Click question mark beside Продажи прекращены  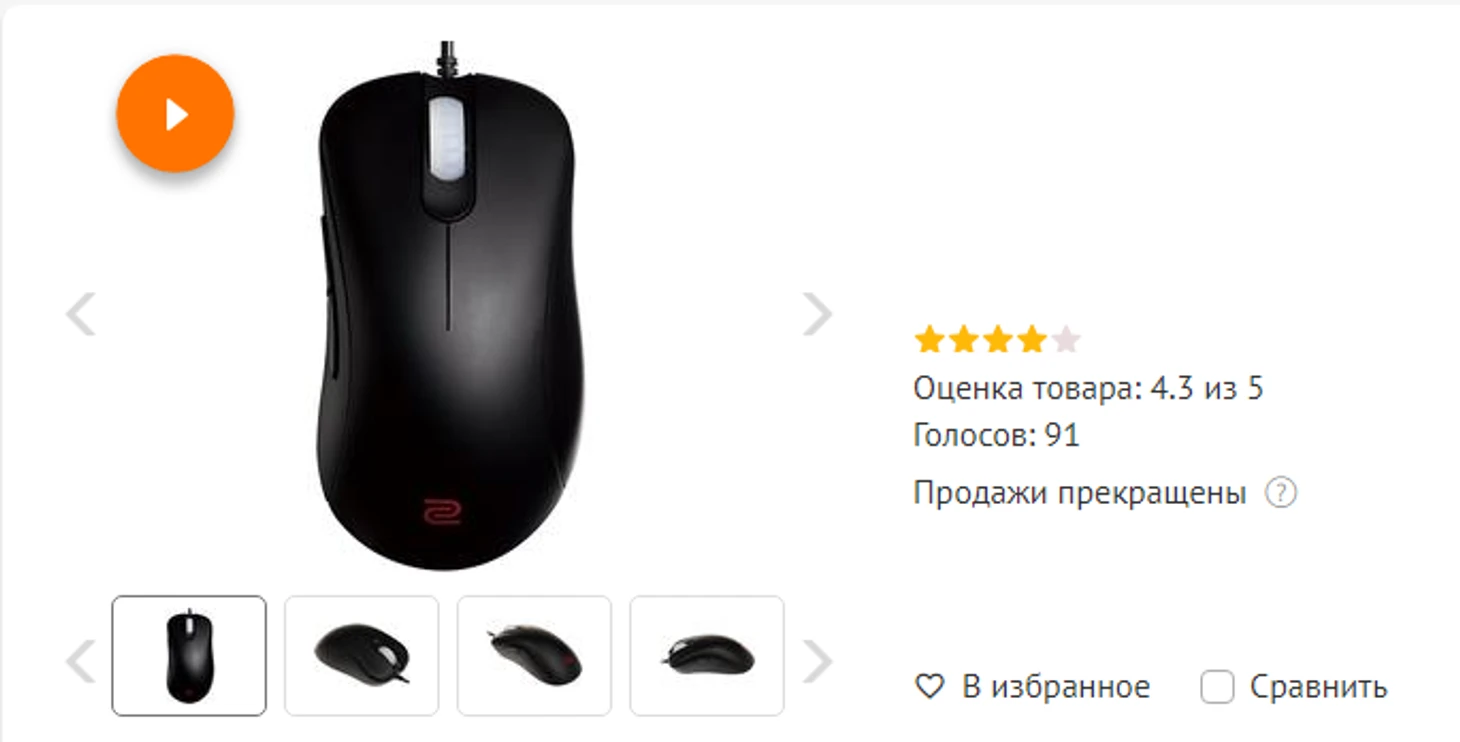pyautogui.click(x=1281, y=493)
